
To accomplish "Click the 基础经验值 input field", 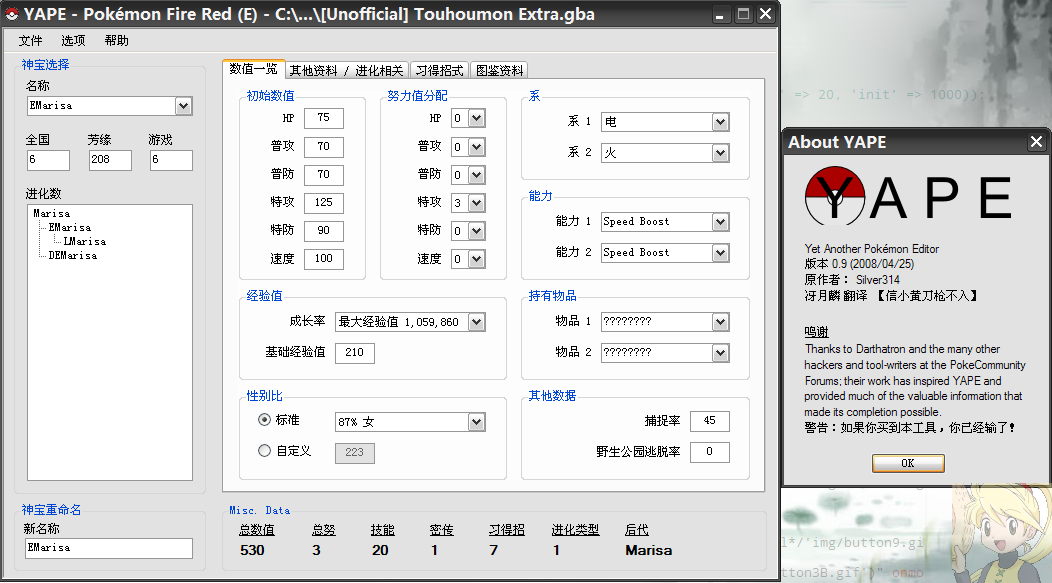I will pos(355,353).
